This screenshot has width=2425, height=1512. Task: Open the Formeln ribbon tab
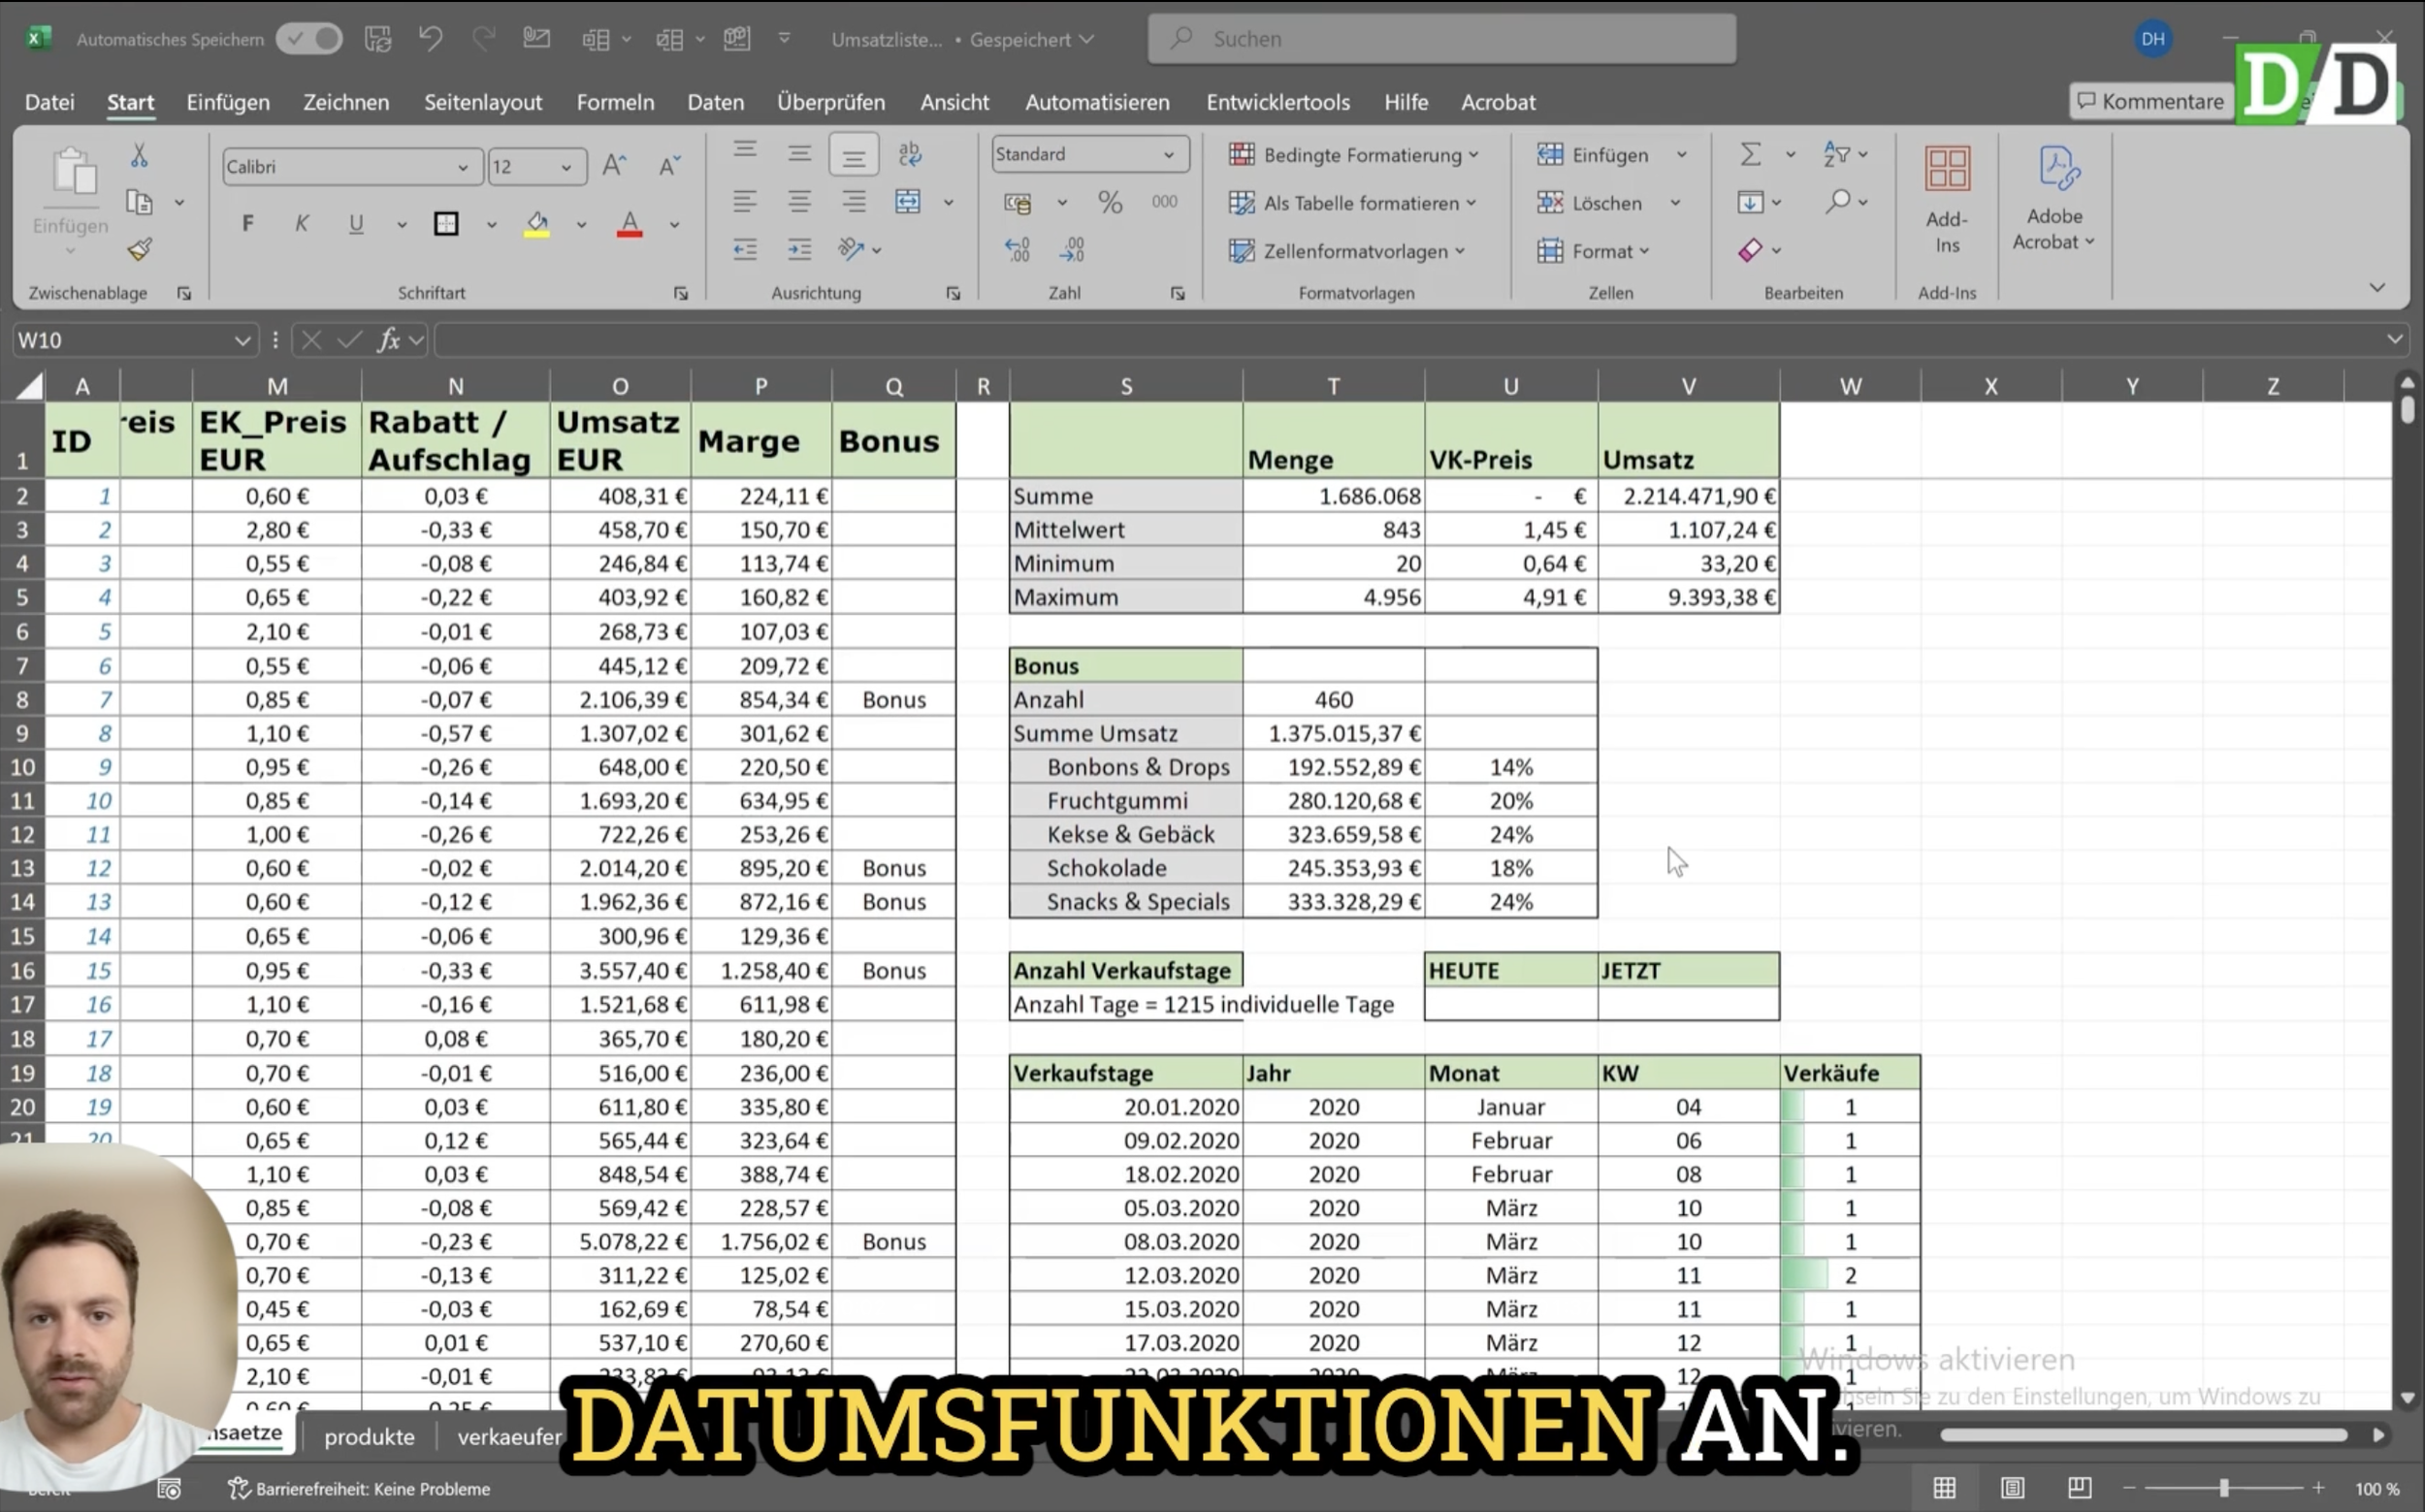[615, 102]
